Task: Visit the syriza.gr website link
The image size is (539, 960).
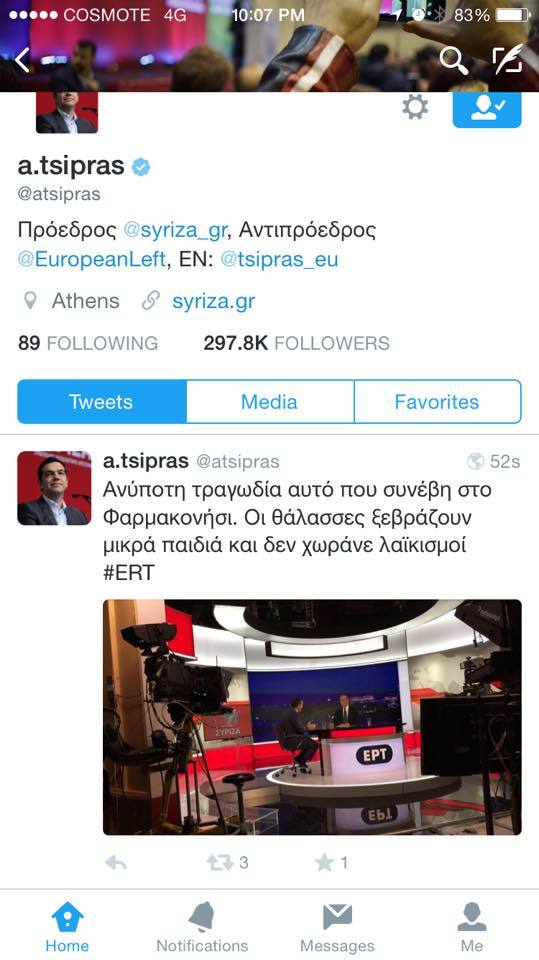Action: 213,301
